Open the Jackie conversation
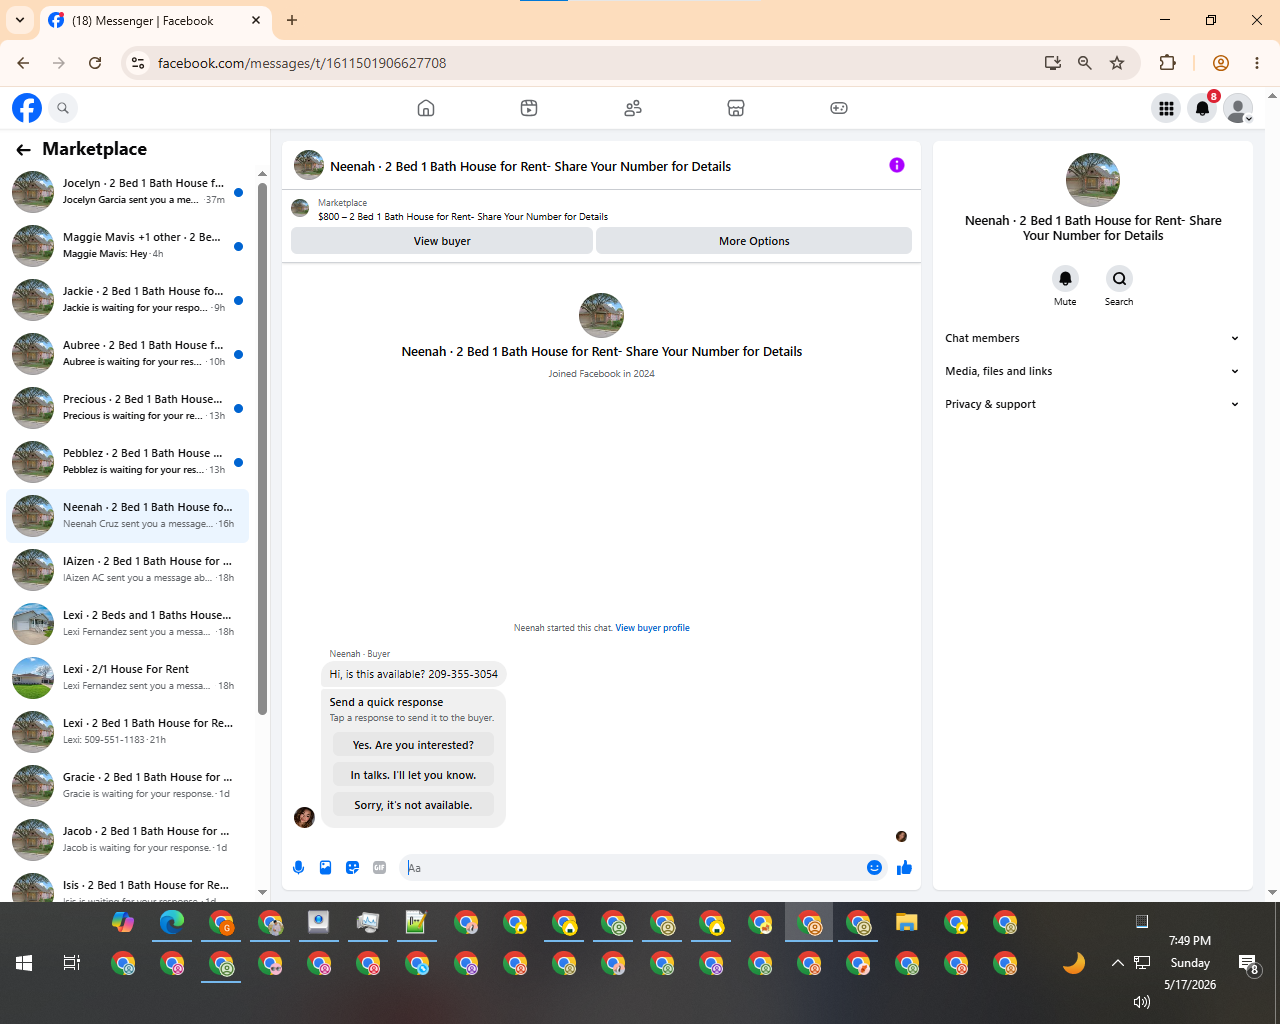The width and height of the screenshot is (1280, 1024). [x=127, y=299]
